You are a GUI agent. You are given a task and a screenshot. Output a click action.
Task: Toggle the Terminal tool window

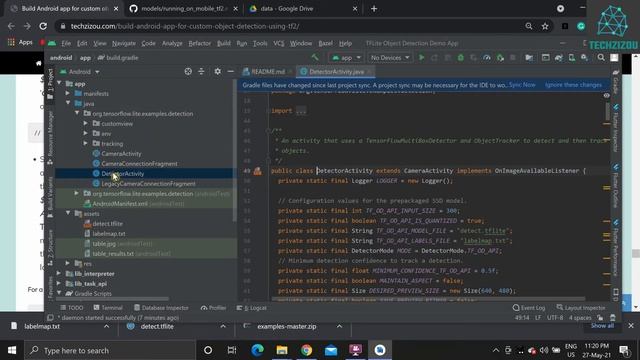click(x=108, y=308)
